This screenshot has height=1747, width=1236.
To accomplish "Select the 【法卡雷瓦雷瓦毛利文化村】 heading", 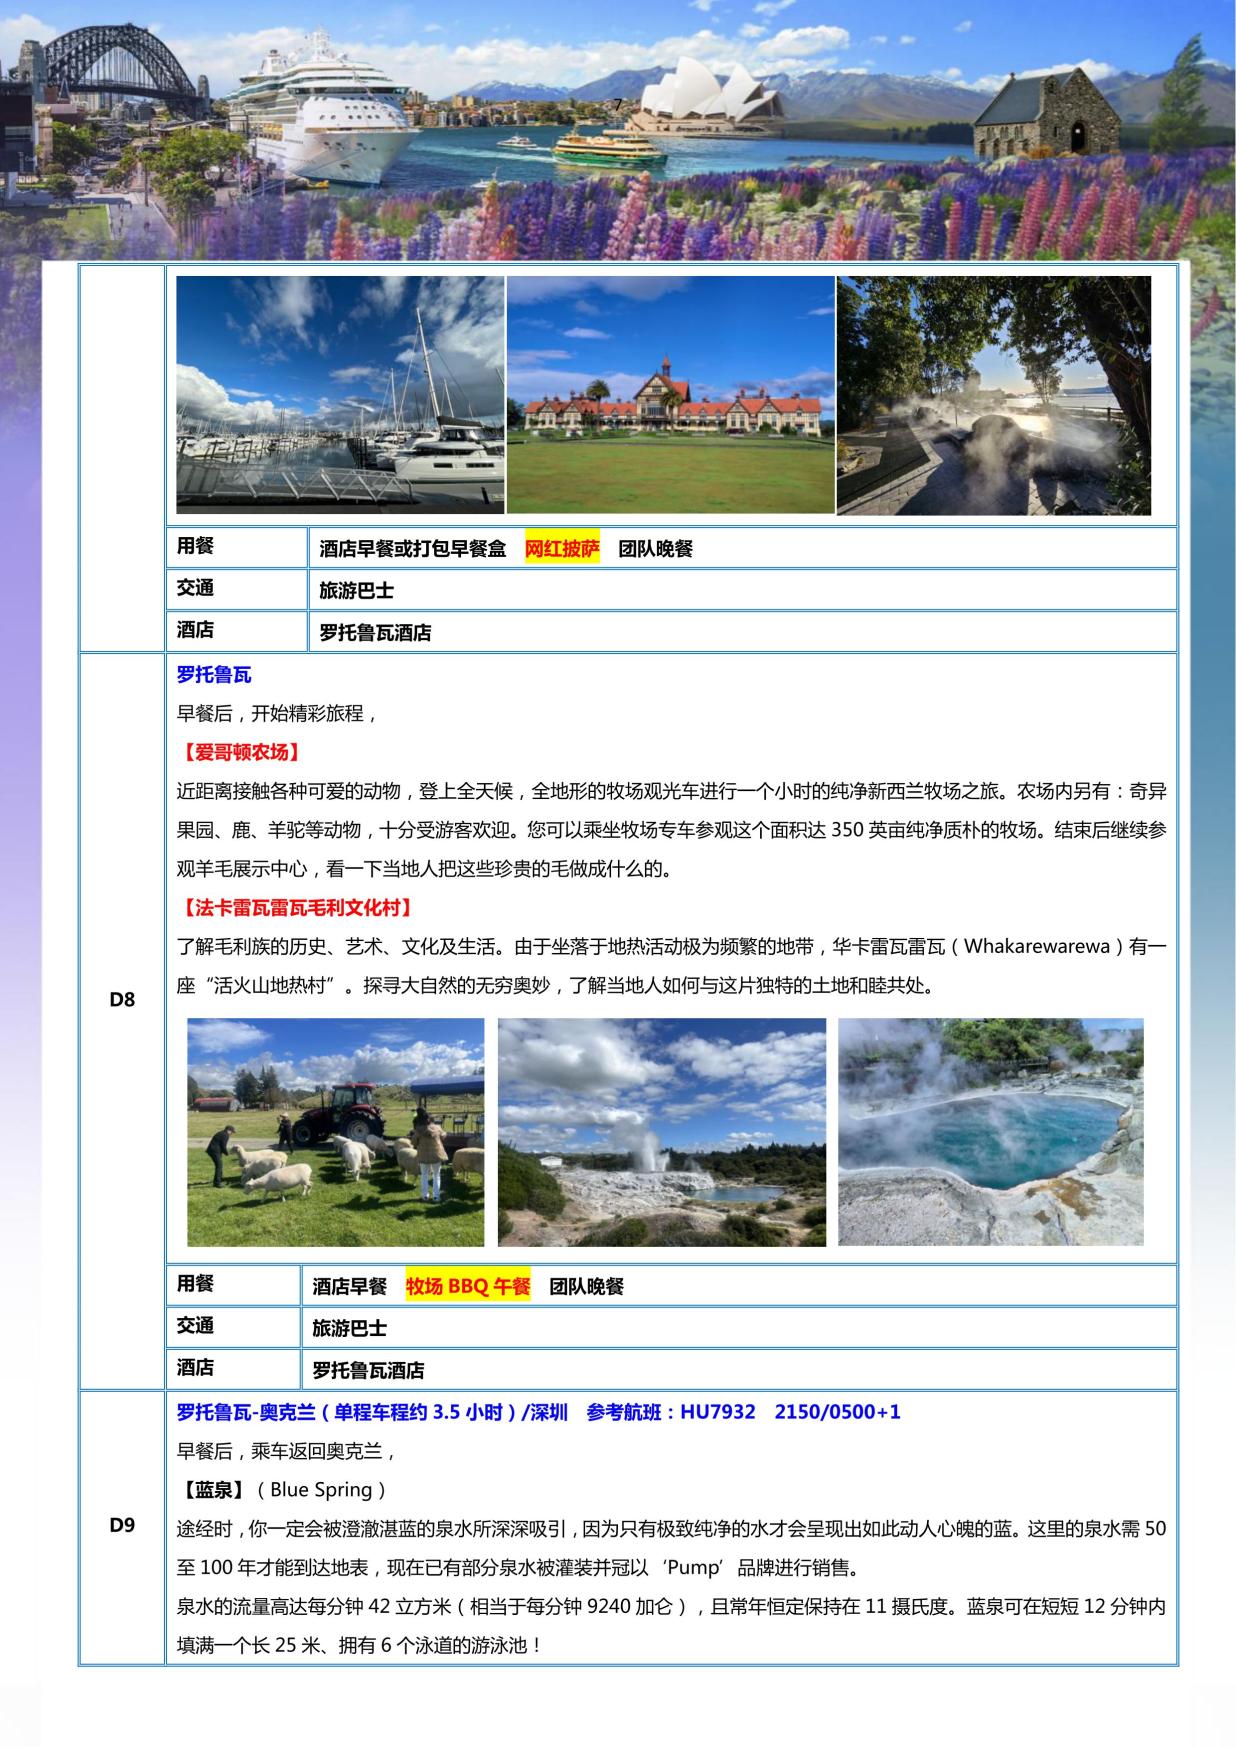I will (297, 908).
